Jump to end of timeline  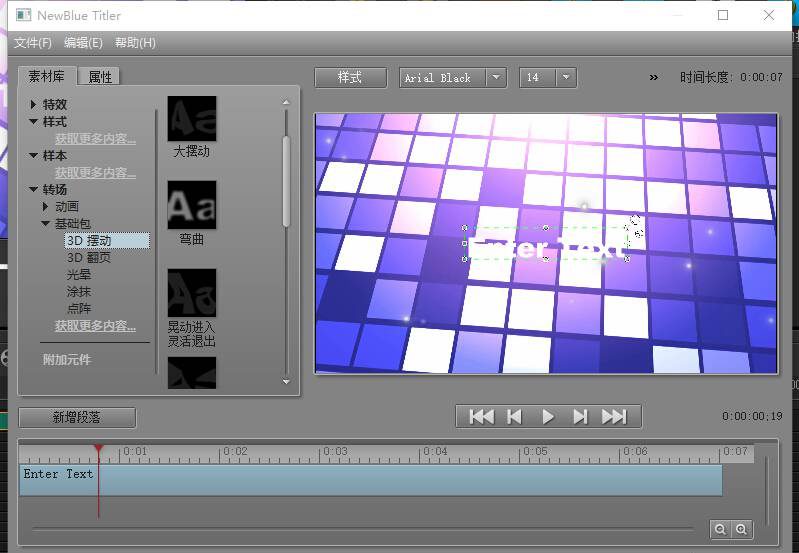[x=614, y=417]
